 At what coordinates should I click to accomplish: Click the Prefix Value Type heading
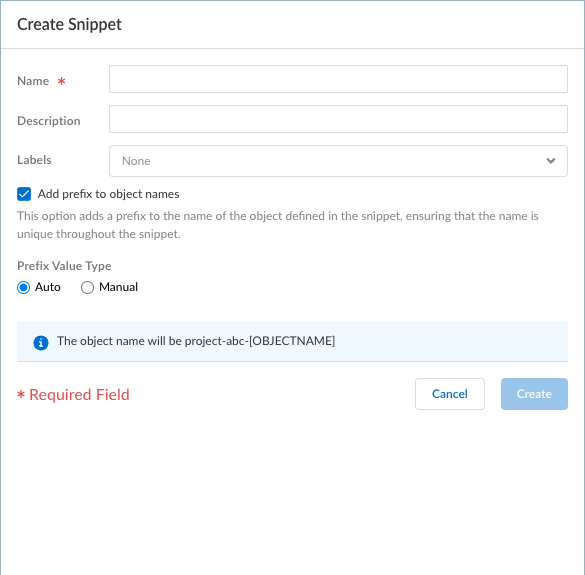[x=64, y=266]
